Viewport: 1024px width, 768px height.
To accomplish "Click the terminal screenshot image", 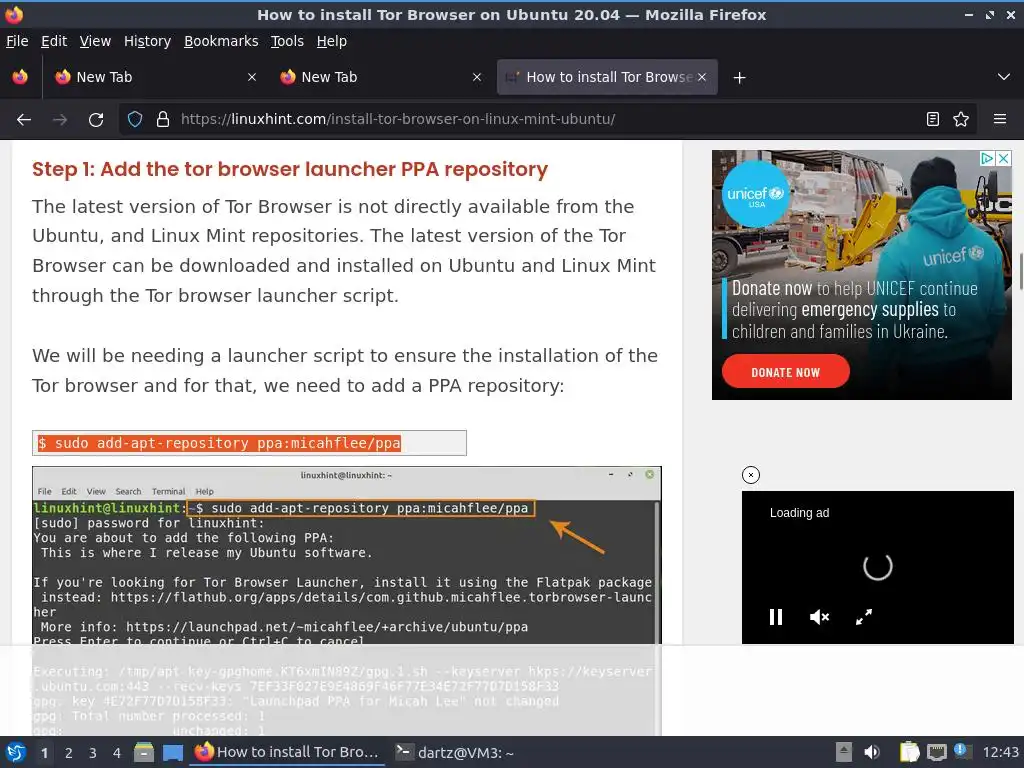I will click(347, 601).
